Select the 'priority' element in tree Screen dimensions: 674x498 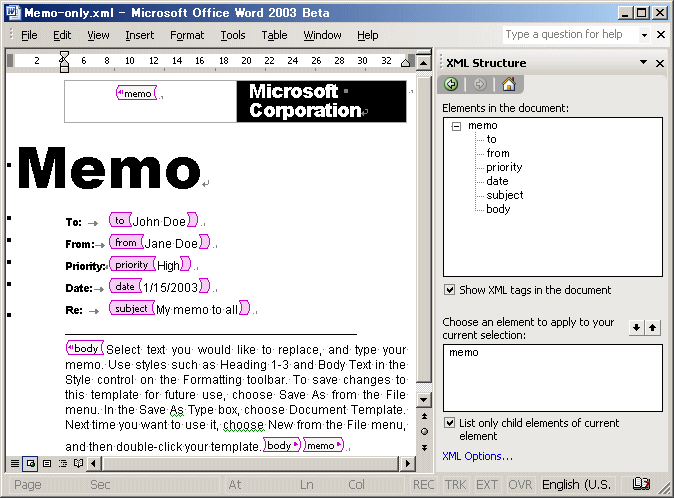click(x=504, y=167)
